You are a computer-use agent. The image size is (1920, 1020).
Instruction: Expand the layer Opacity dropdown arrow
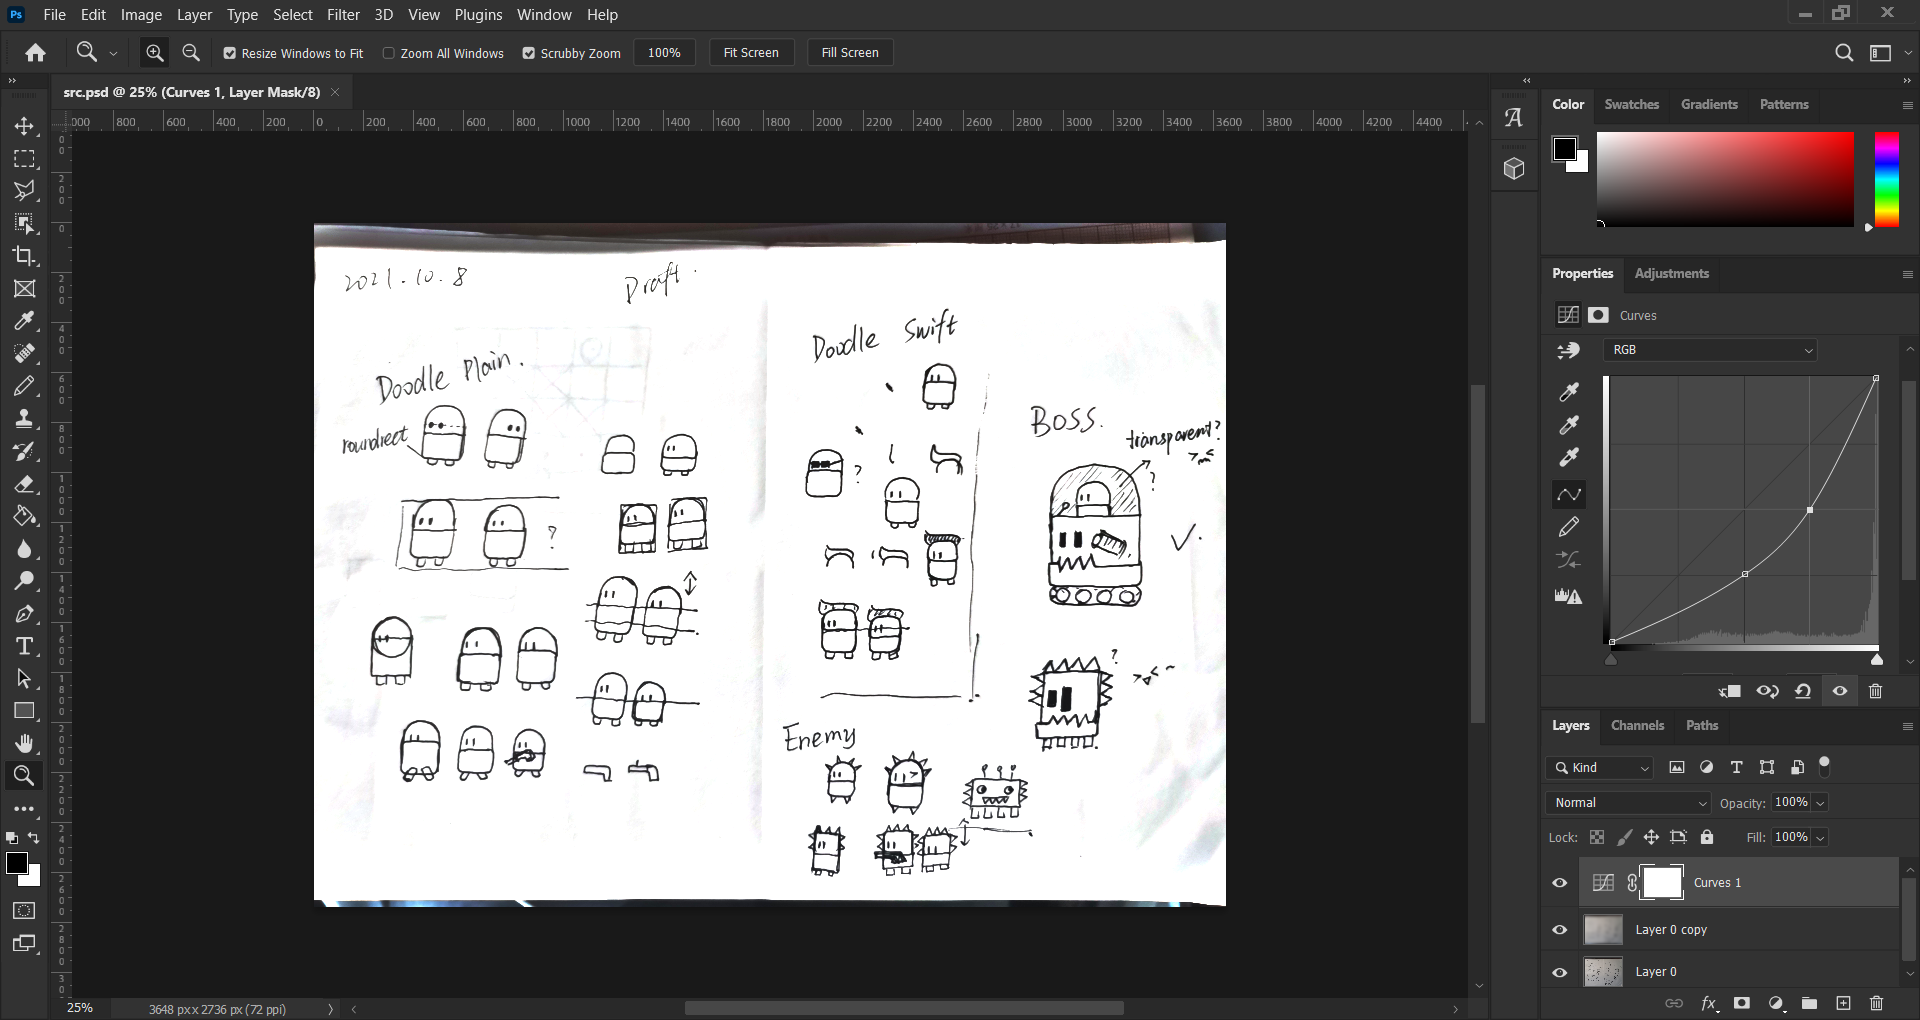point(1820,803)
